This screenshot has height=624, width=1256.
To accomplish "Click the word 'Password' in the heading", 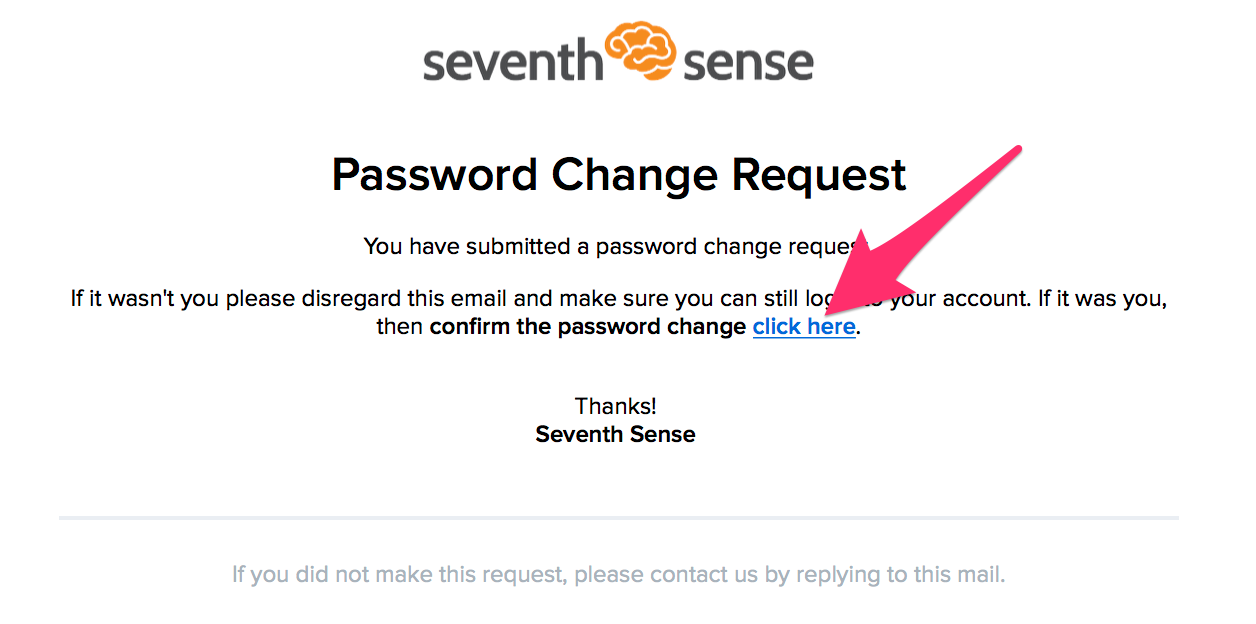I will [x=435, y=175].
